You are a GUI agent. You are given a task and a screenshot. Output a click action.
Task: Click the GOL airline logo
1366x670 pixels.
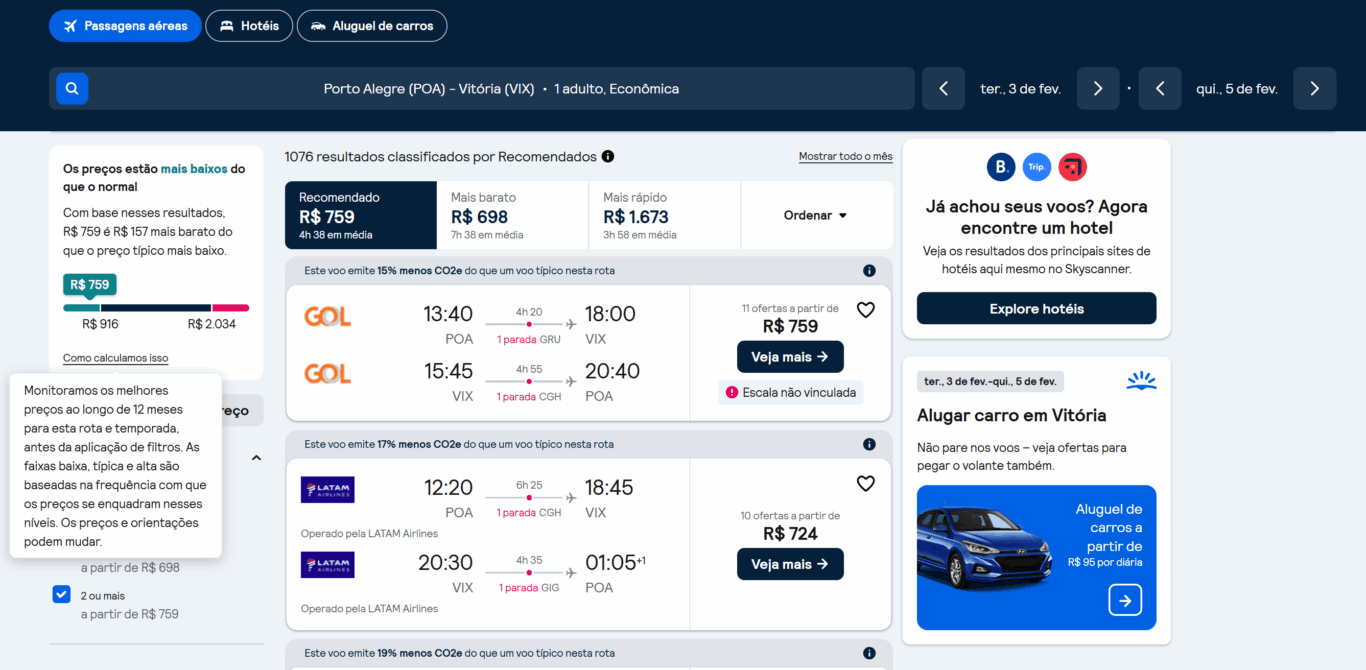[327, 316]
